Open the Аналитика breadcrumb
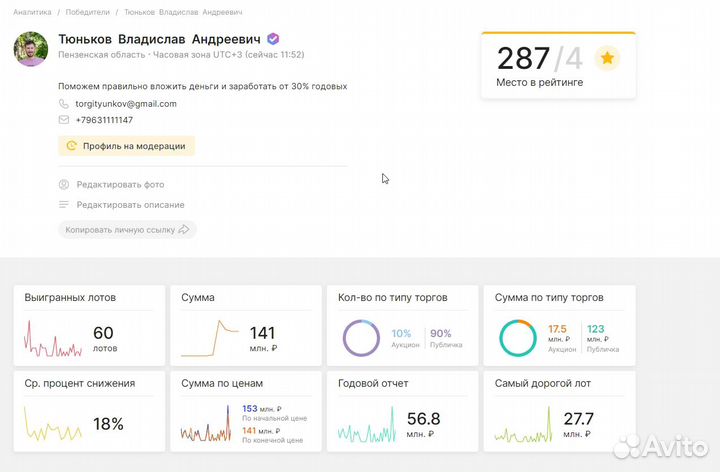 click(33, 12)
